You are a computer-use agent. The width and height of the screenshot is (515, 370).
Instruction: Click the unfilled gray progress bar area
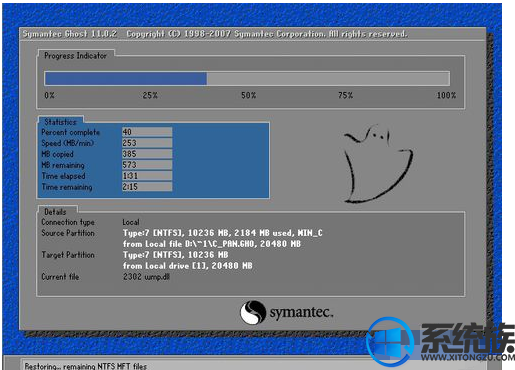tap(328, 79)
